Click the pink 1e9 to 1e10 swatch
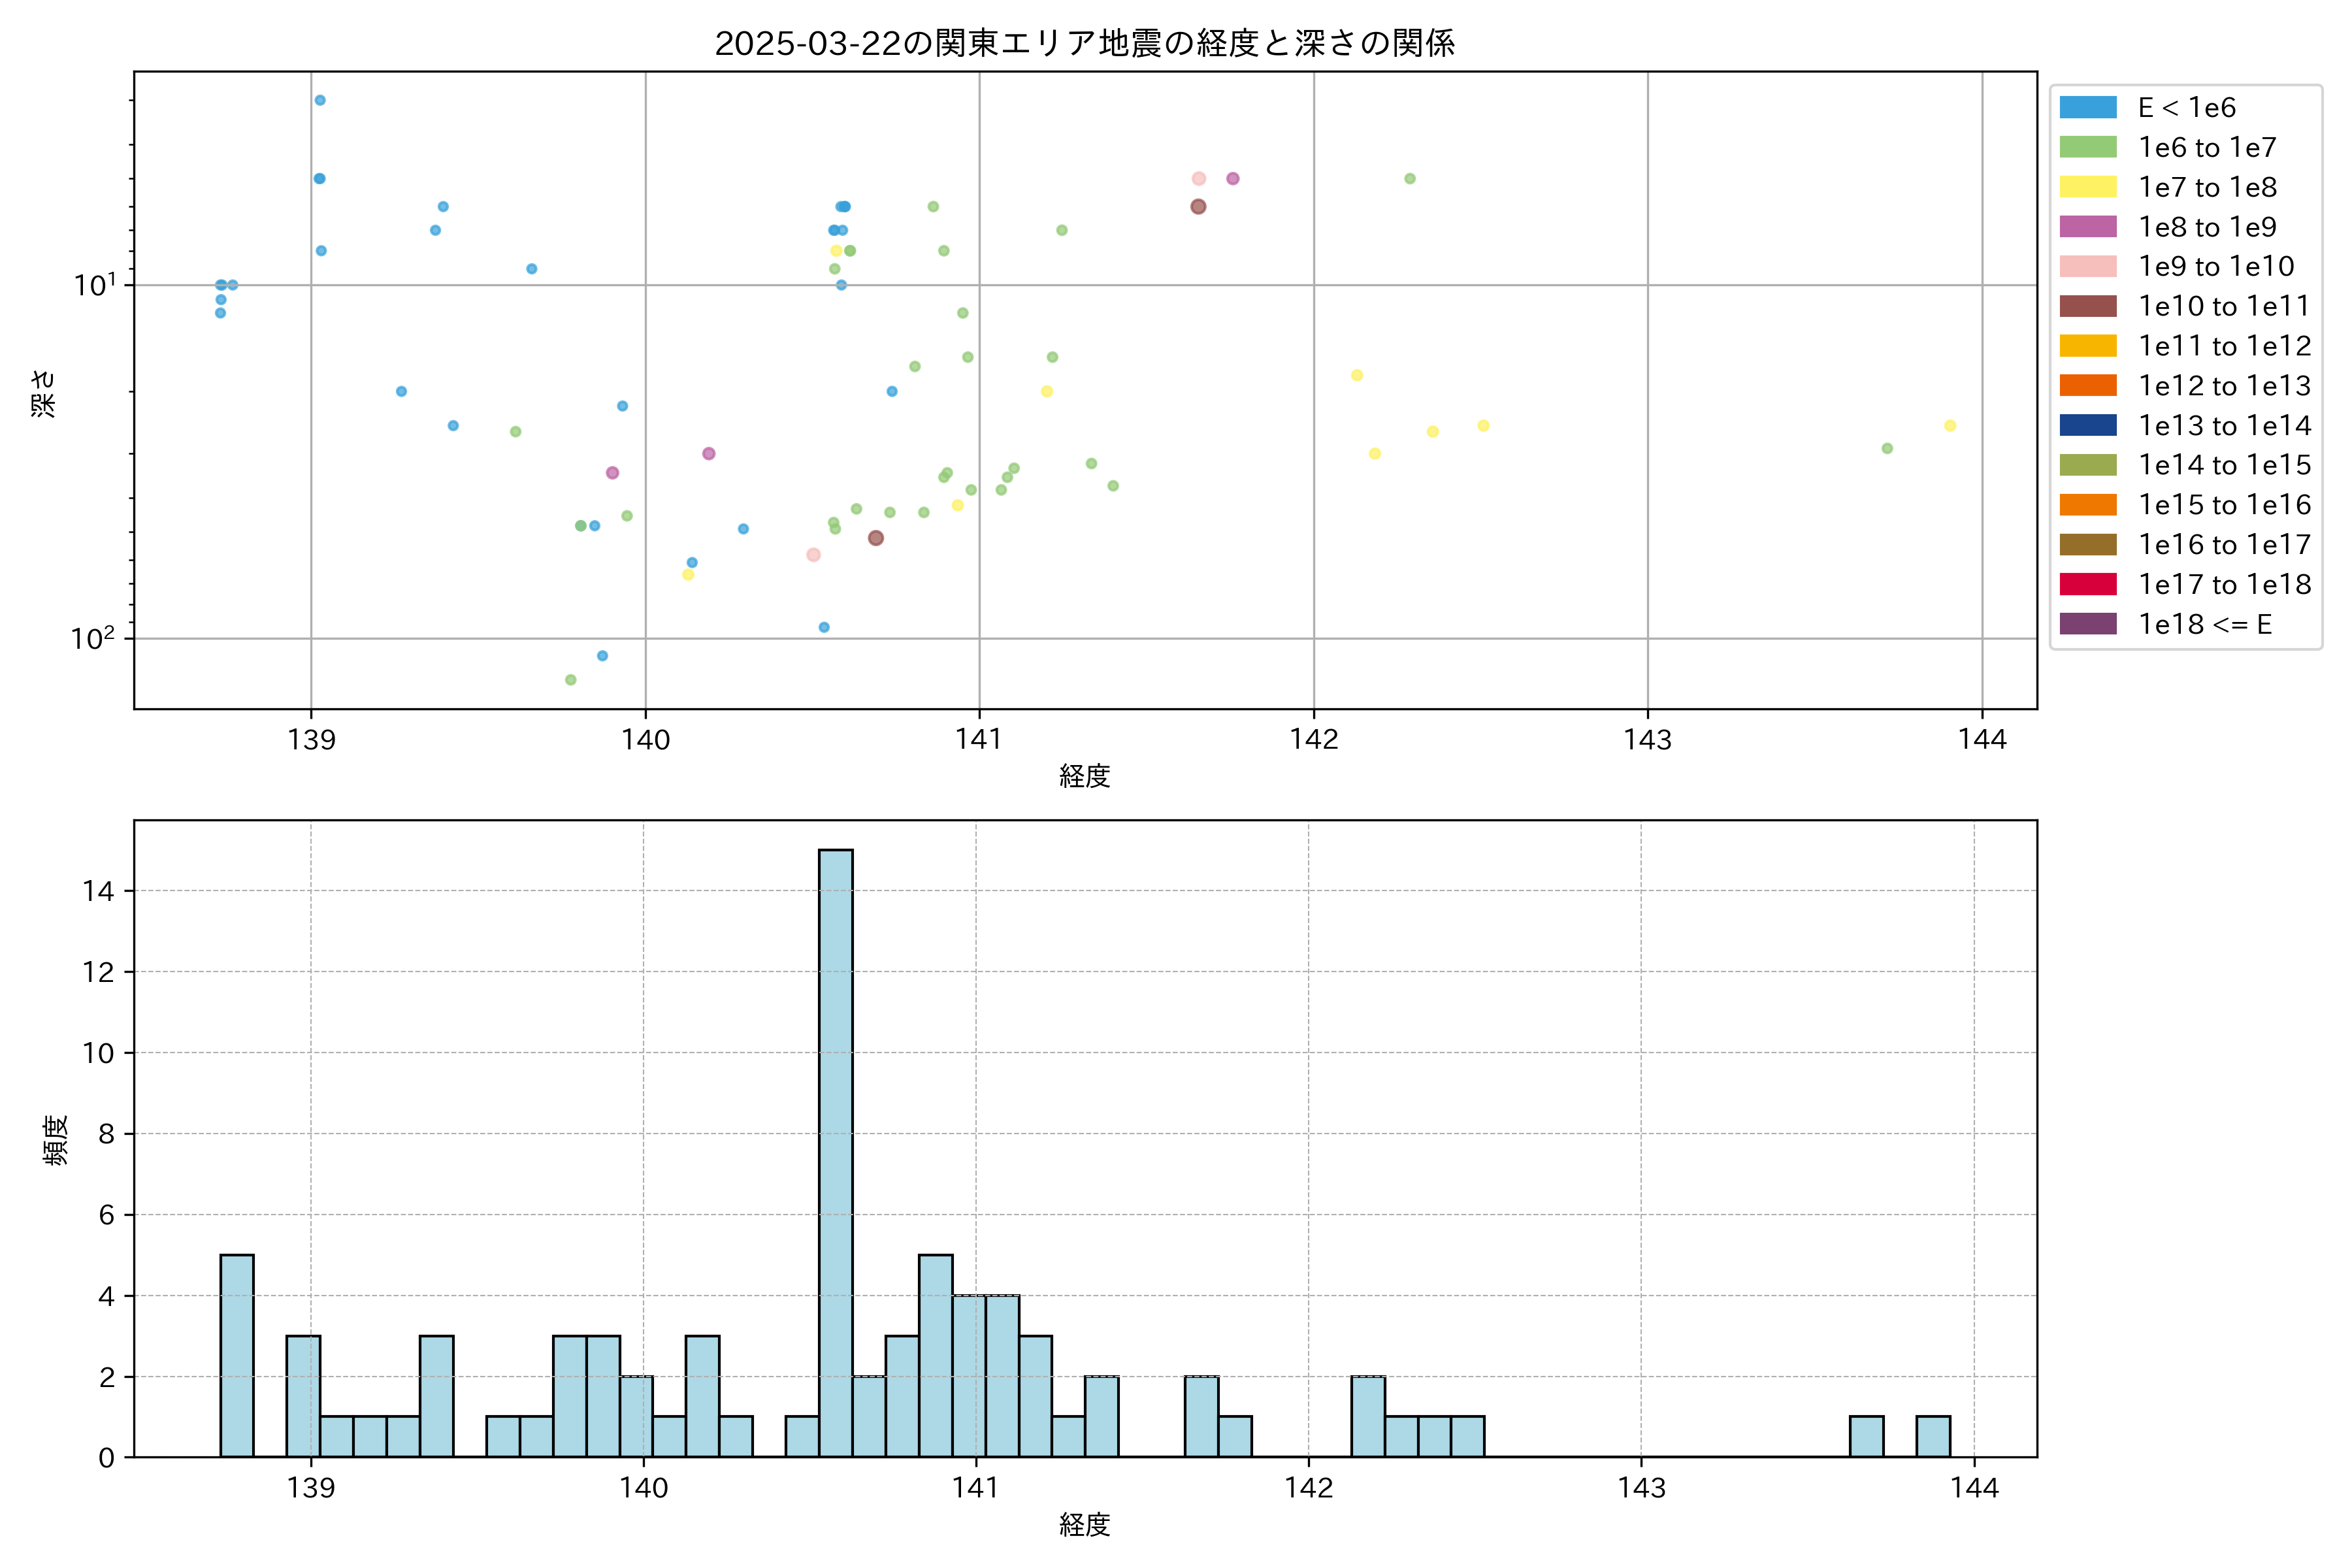The height and width of the screenshot is (1568, 2352). tap(2087, 266)
